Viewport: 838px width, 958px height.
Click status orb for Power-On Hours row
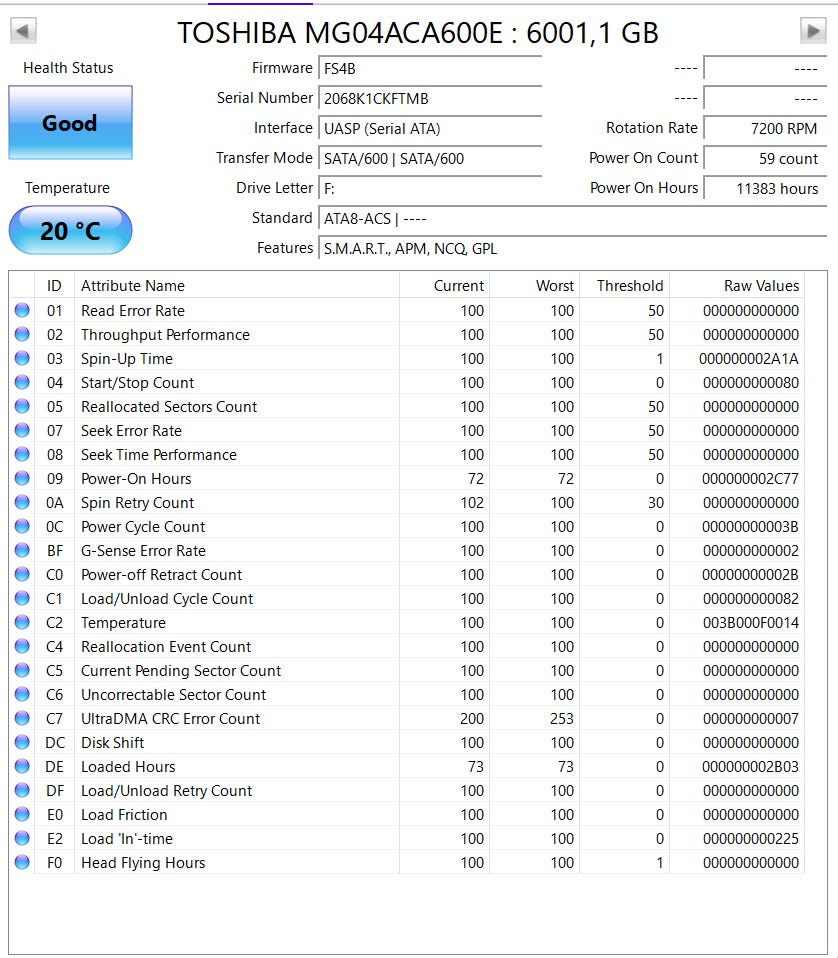point(22,478)
